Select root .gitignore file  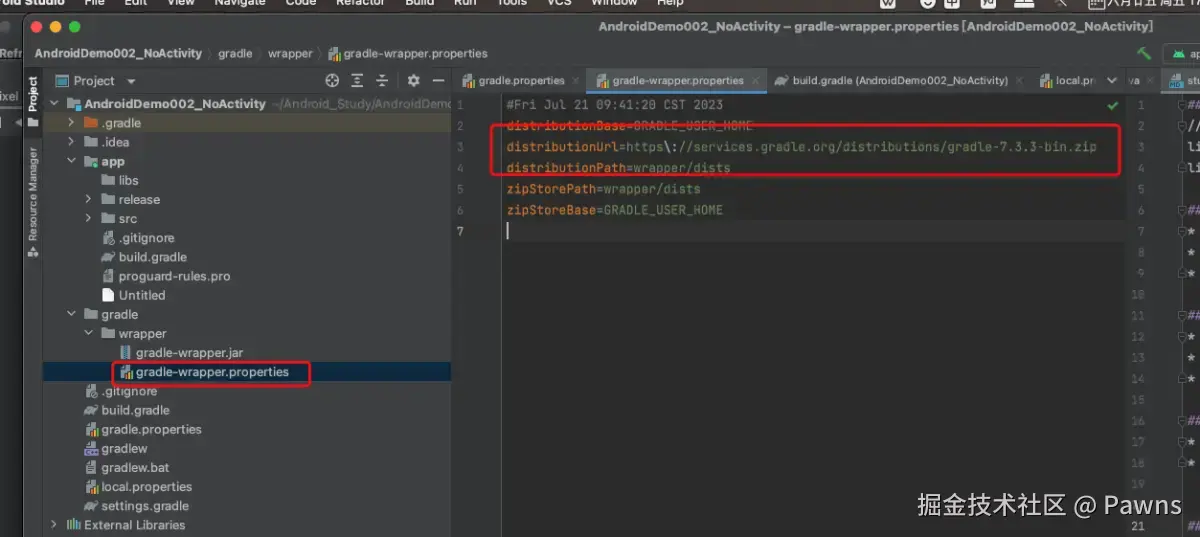tap(121, 391)
